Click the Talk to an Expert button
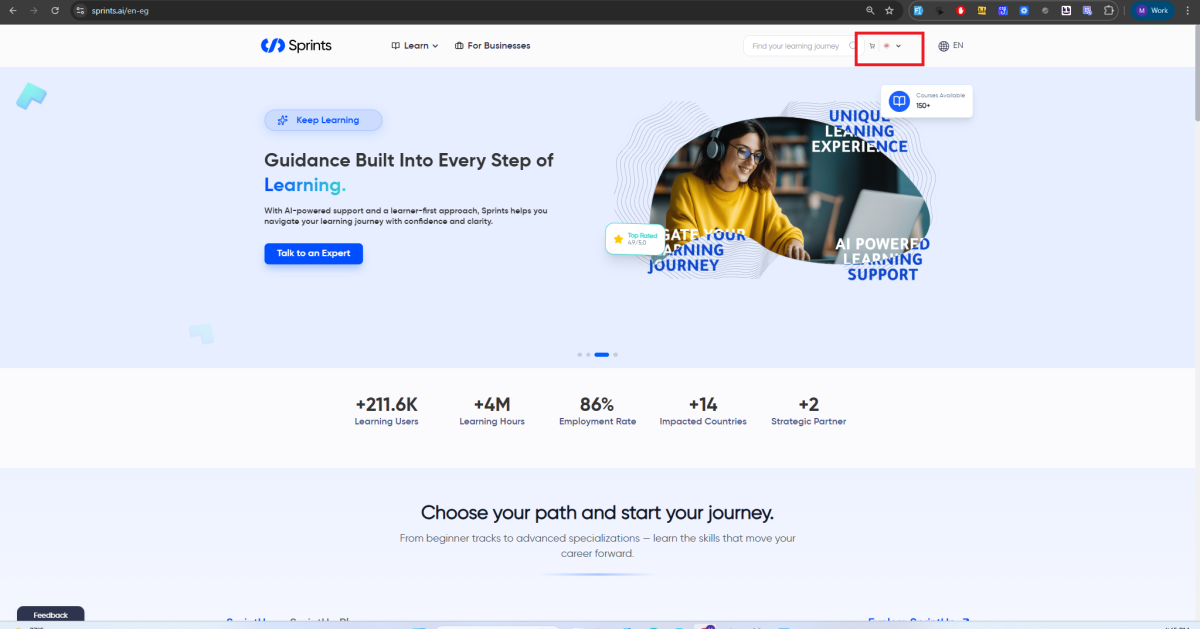Viewport: 1200px width, 629px height. pos(313,253)
